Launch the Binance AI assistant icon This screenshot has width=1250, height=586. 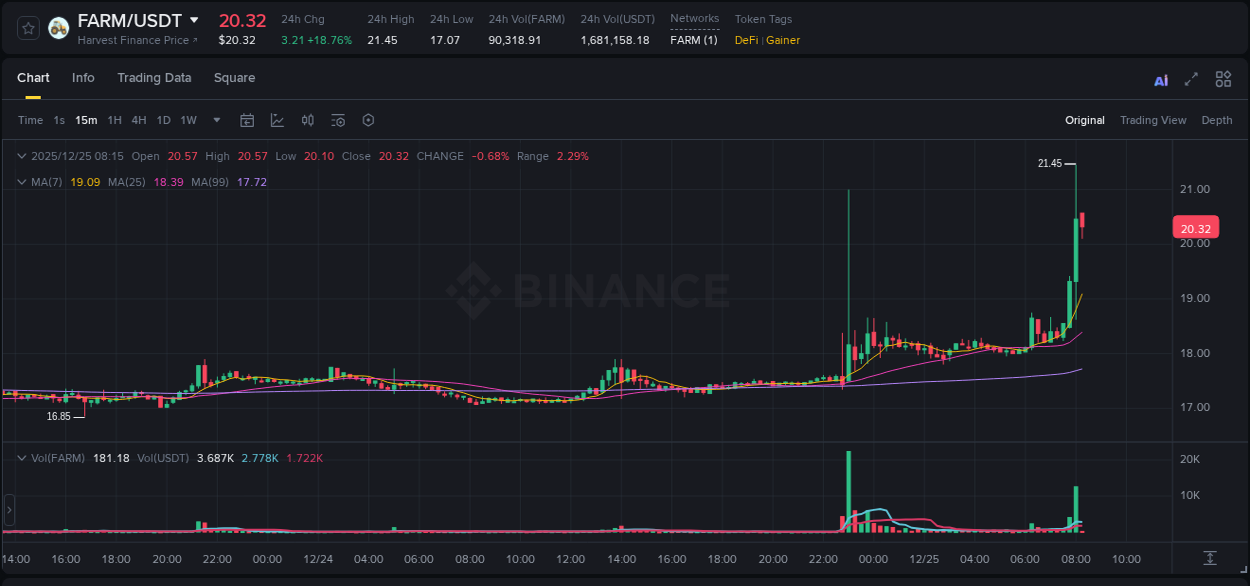pyautogui.click(x=1160, y=78)
